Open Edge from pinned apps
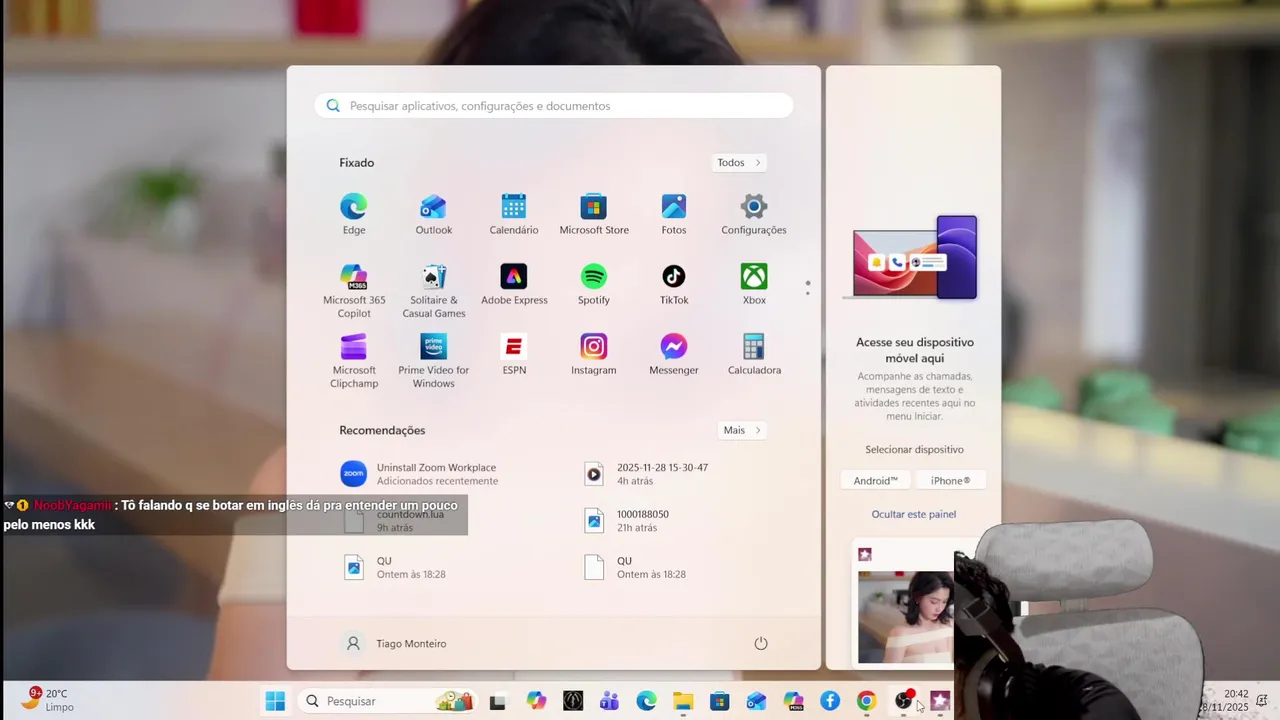This screenshot has height=720, width=1280. (x=353, y=214)
